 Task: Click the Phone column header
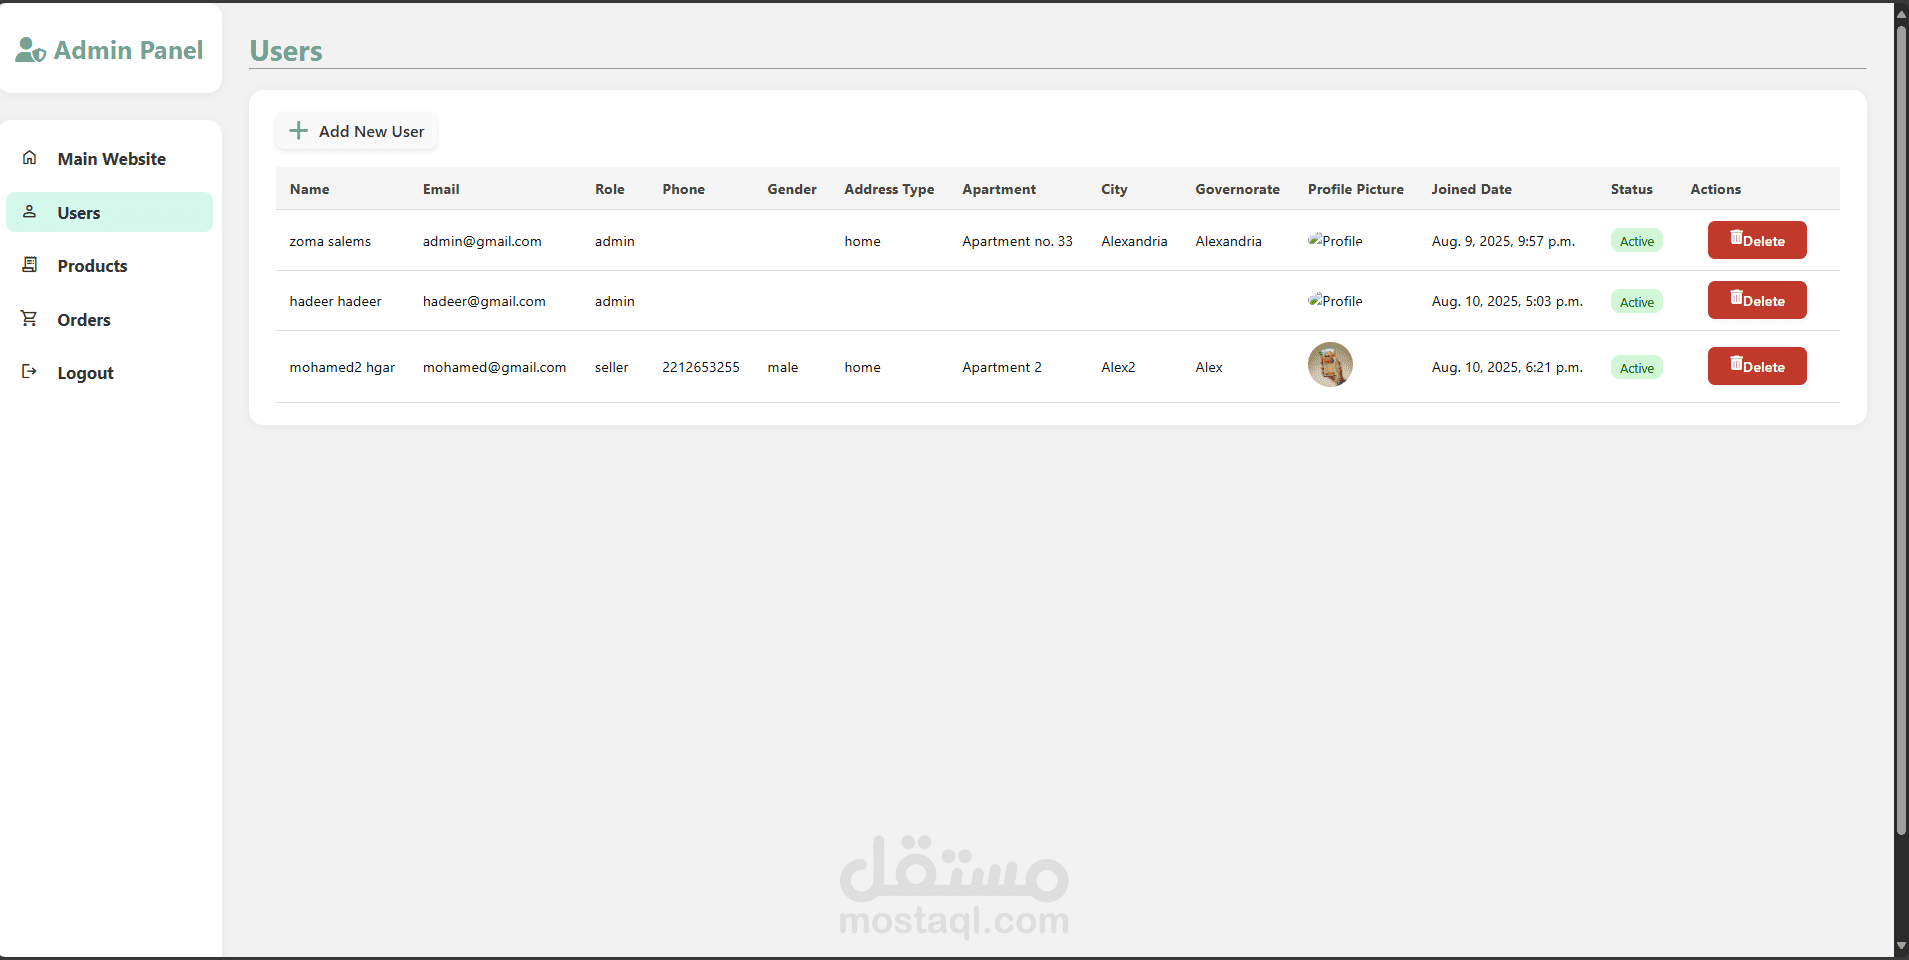683,189
